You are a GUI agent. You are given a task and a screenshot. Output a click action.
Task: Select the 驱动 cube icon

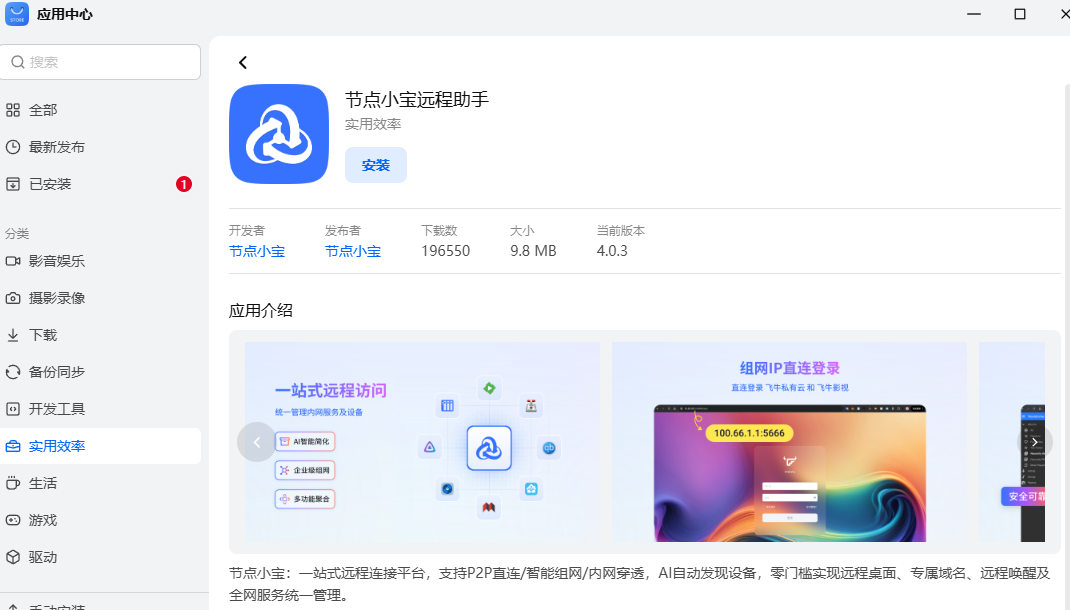coord(13,557)
